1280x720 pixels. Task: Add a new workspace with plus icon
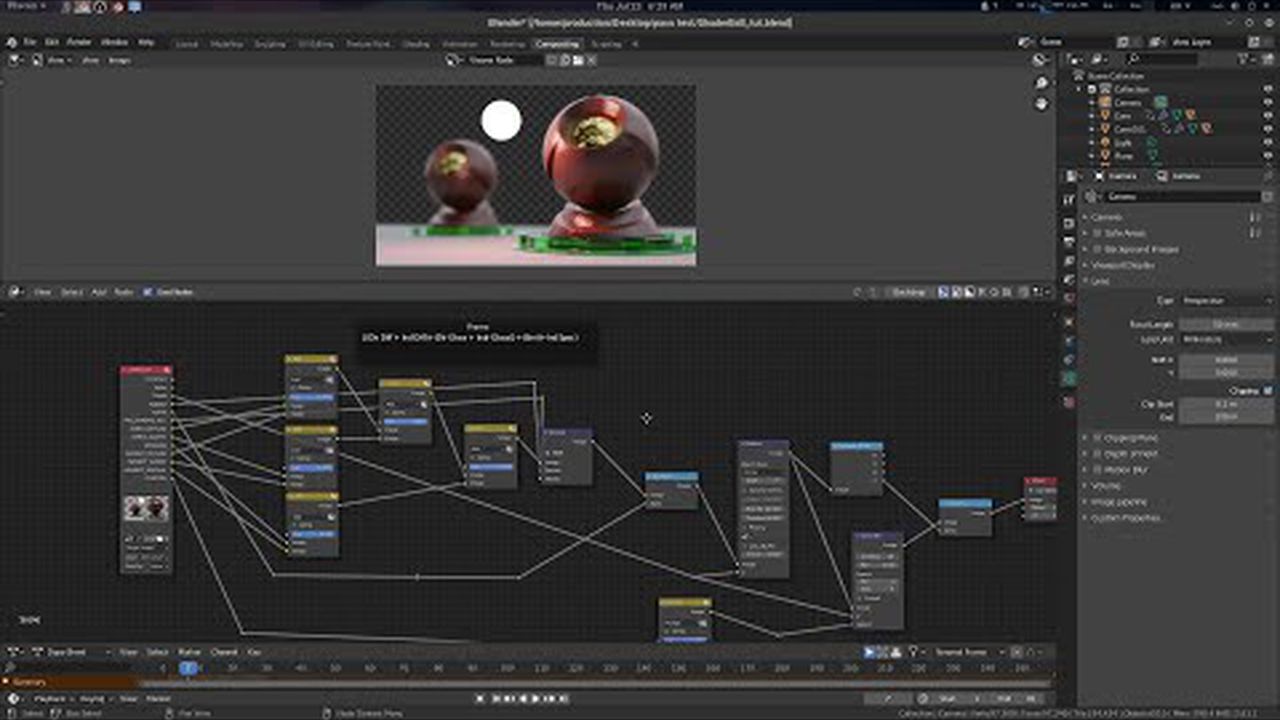(x=634, y=44)
